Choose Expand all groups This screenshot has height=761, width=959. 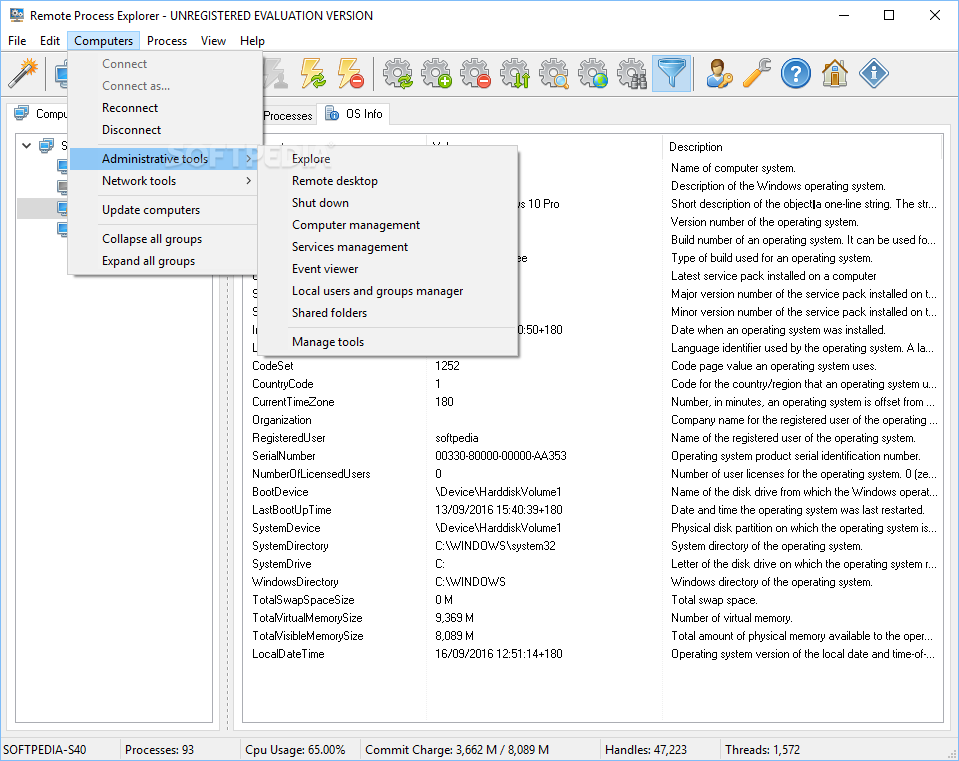click(163, 261)
